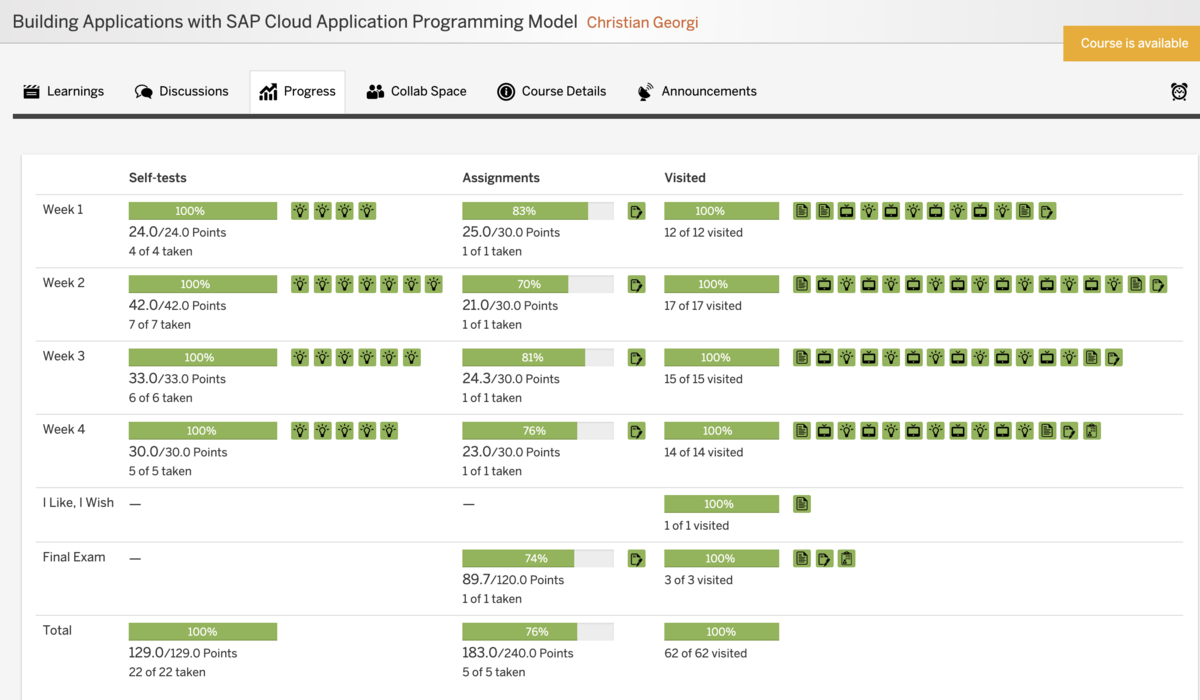Screen dimensions: 1200x700
Task: Click the Total assignments 76% progress bar
Action: 538,632
